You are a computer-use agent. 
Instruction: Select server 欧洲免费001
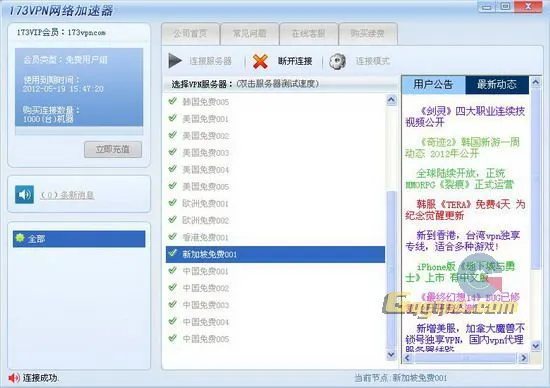[275, 203]
